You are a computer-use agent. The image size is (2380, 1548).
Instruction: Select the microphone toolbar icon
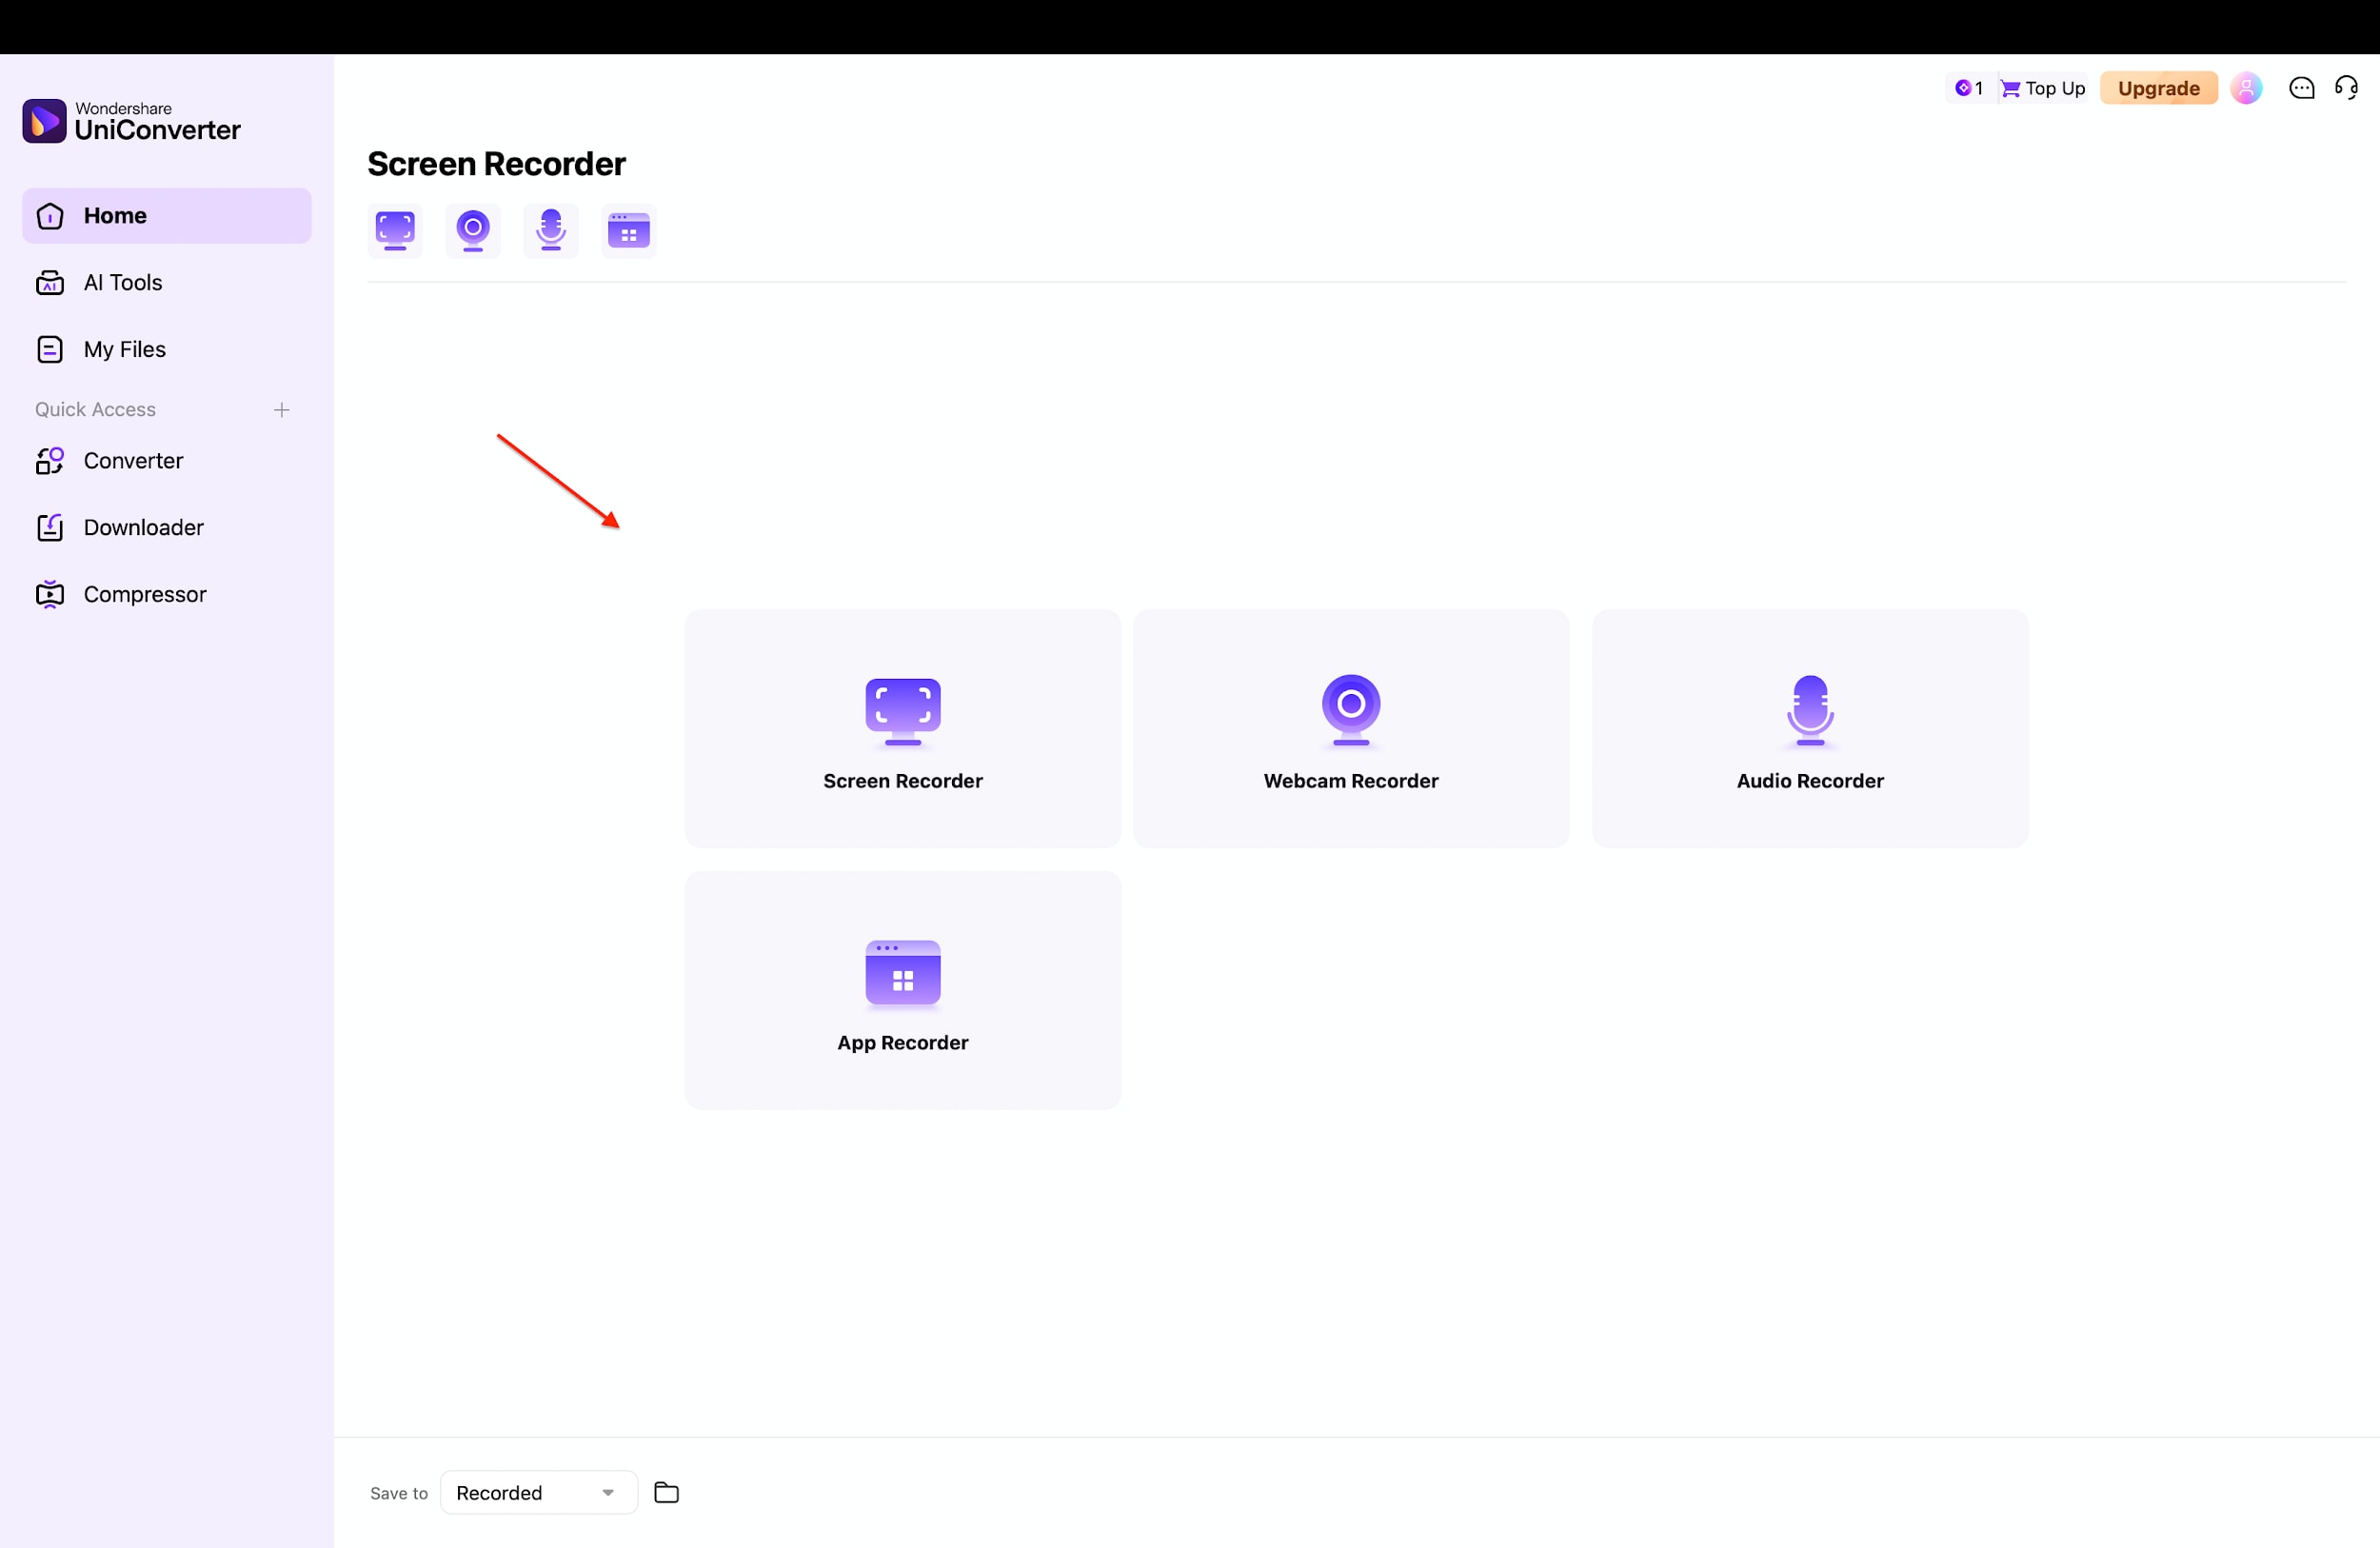pos(550,230)
